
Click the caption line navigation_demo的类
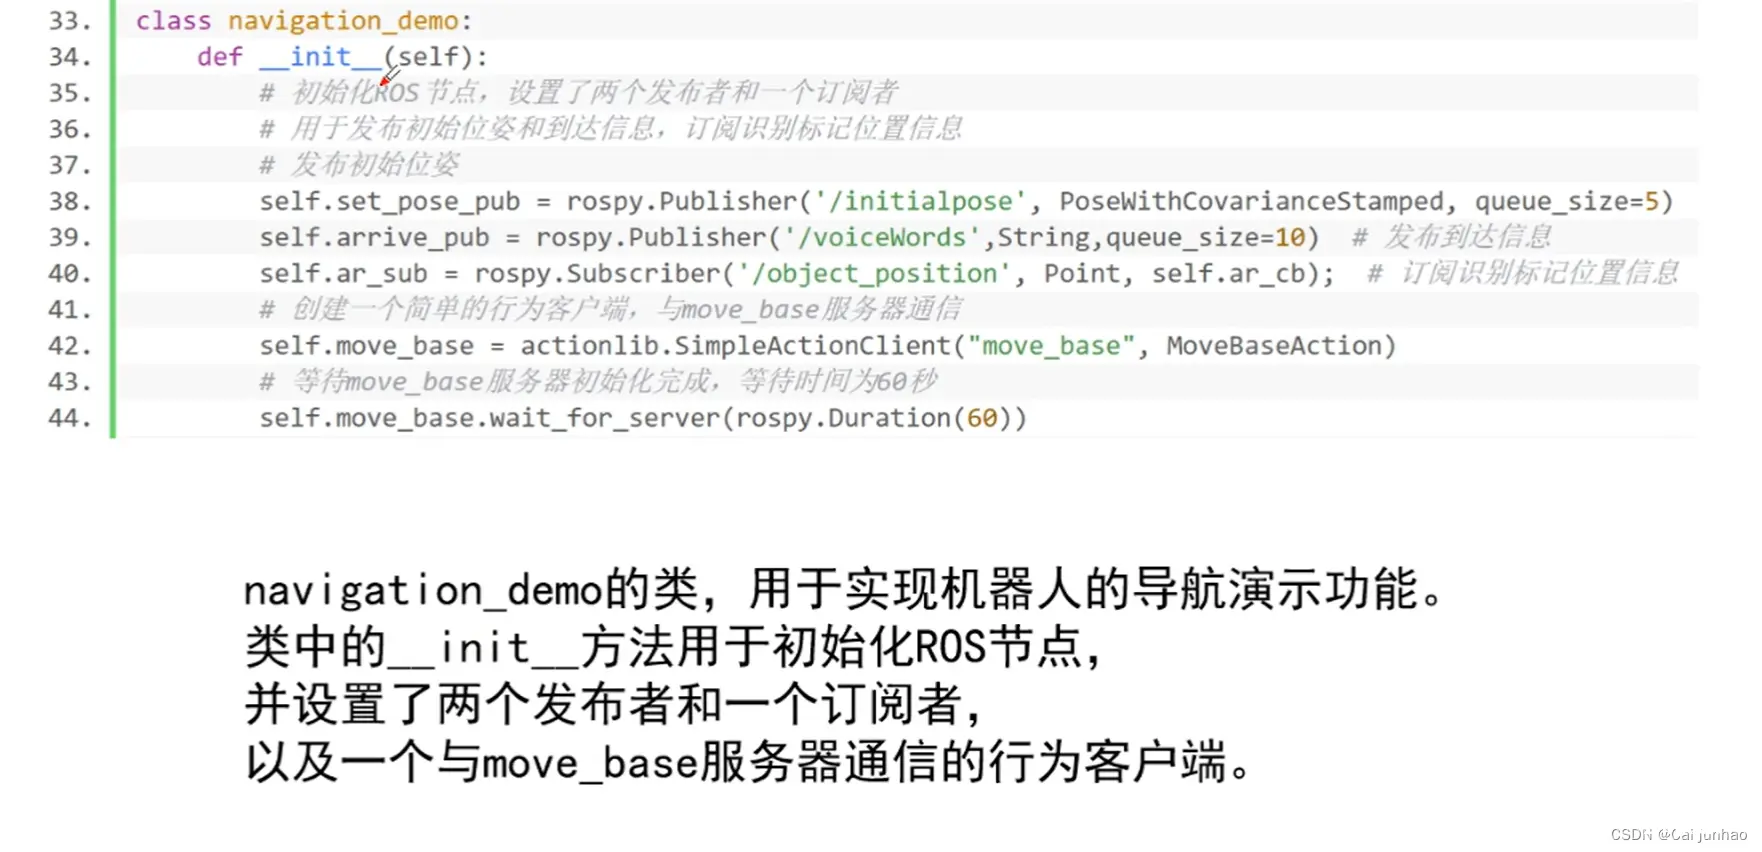click(x=844, y=589)
